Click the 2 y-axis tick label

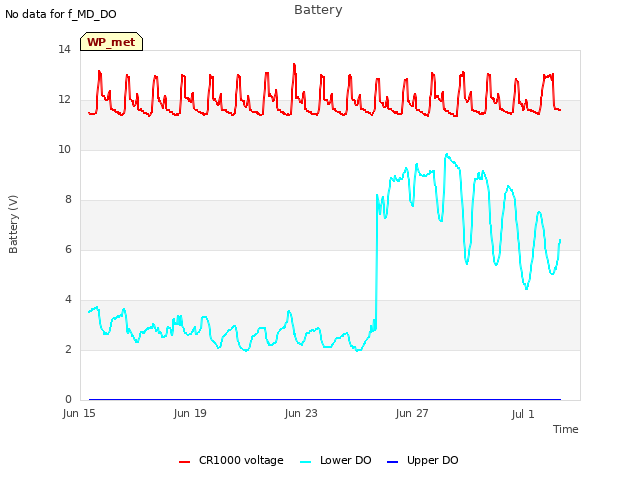pos(68,350)
